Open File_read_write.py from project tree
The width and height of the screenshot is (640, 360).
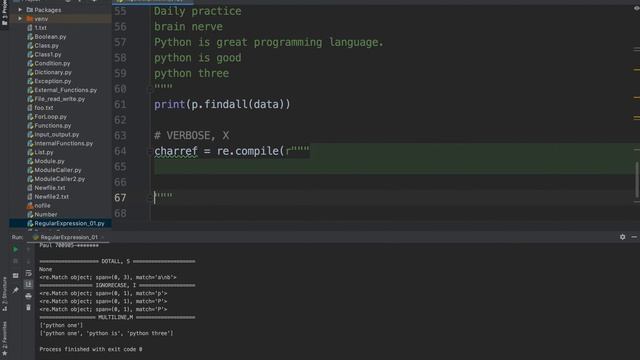coord(60,99)
